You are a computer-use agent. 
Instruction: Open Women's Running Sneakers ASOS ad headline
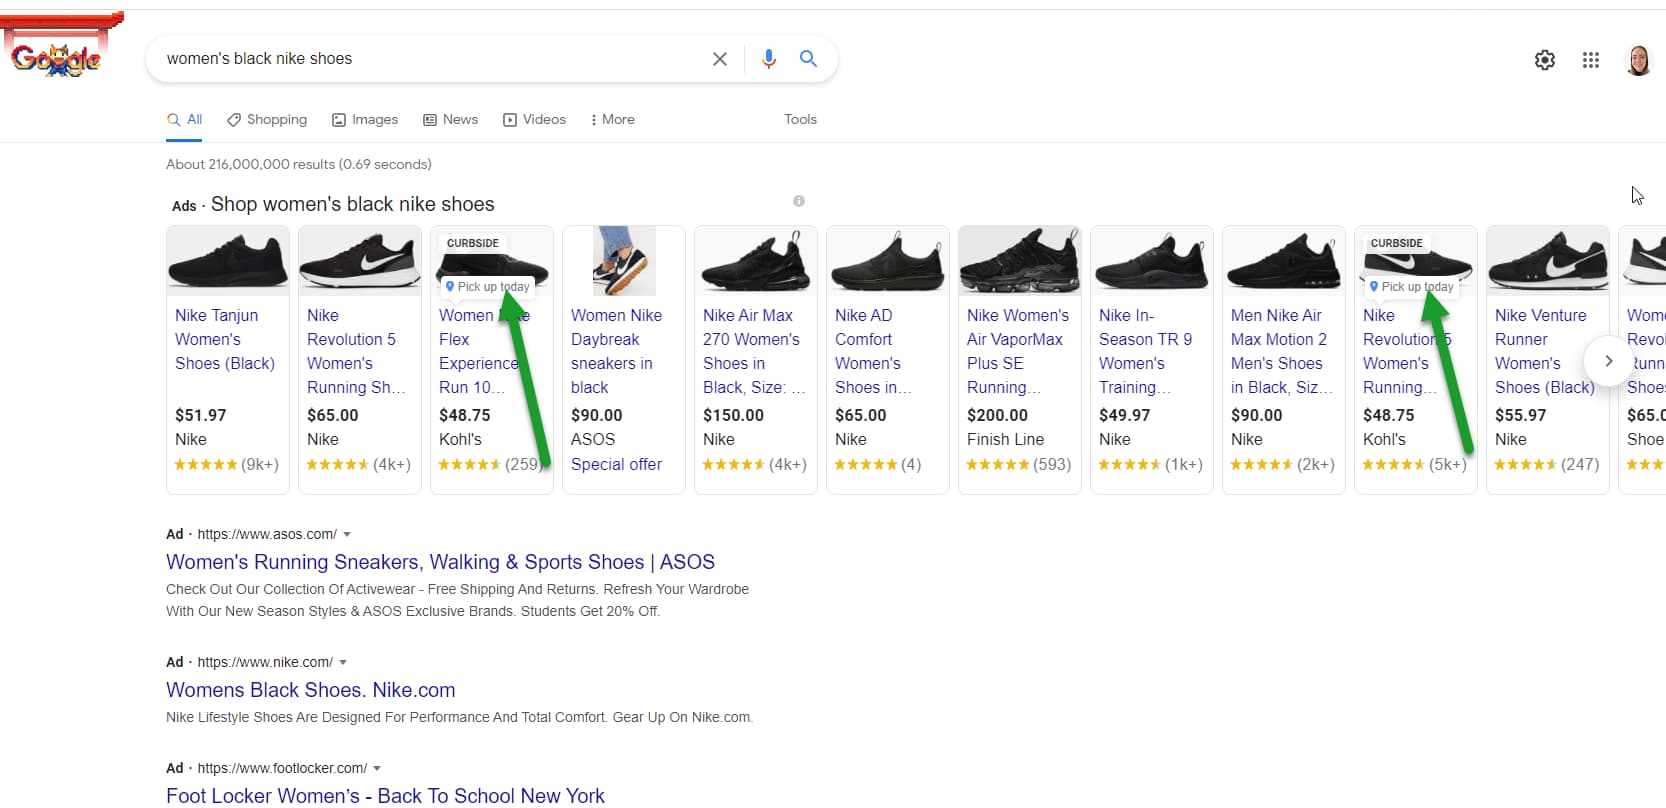pyautogui.click(x=440, y=562)
